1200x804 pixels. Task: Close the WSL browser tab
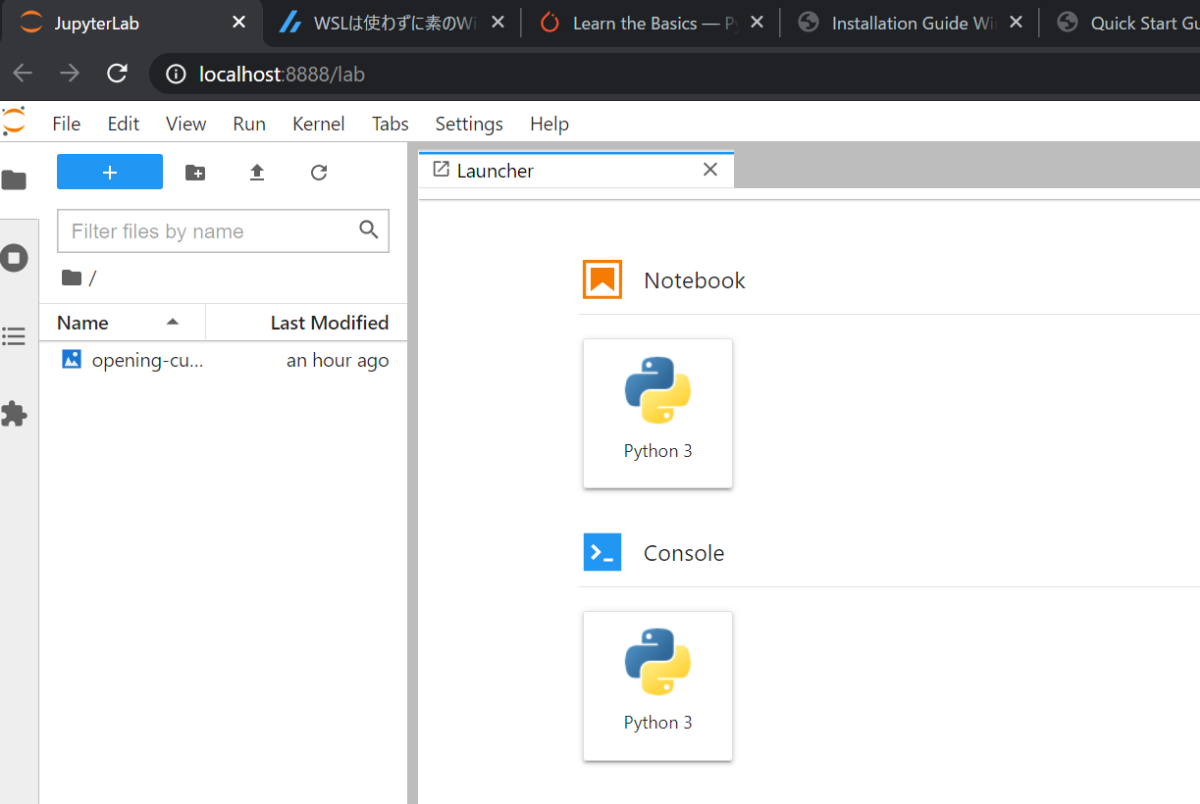pos(498,22)
